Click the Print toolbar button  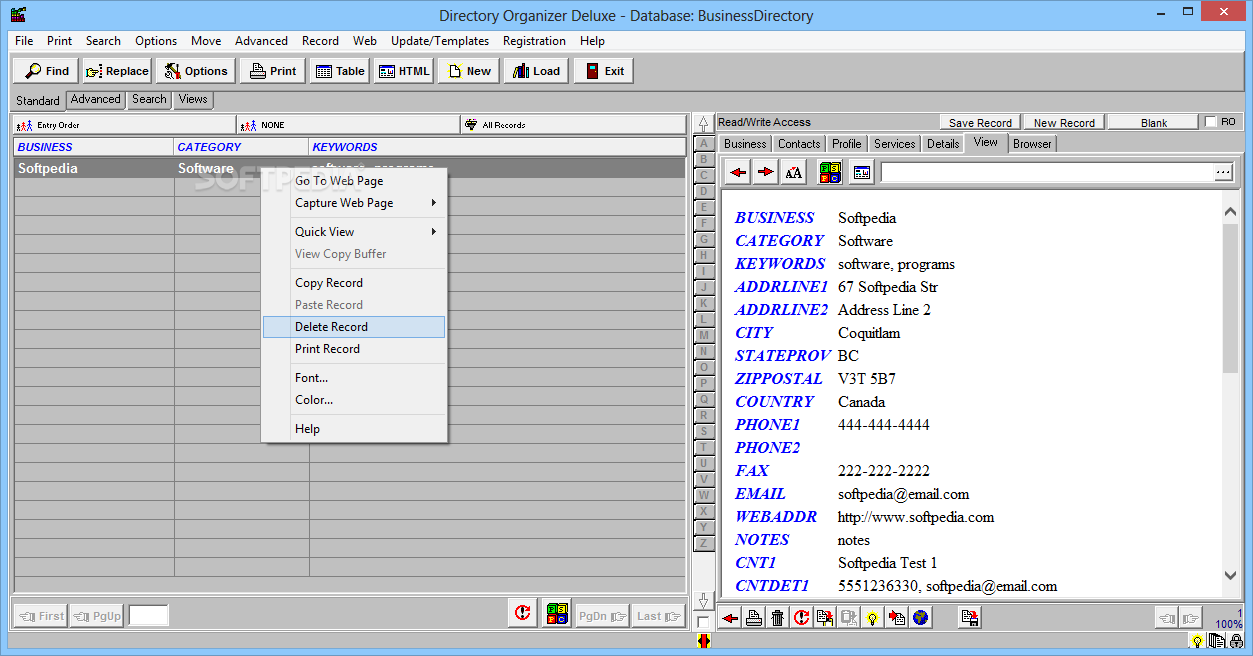(x=273, y=71)
